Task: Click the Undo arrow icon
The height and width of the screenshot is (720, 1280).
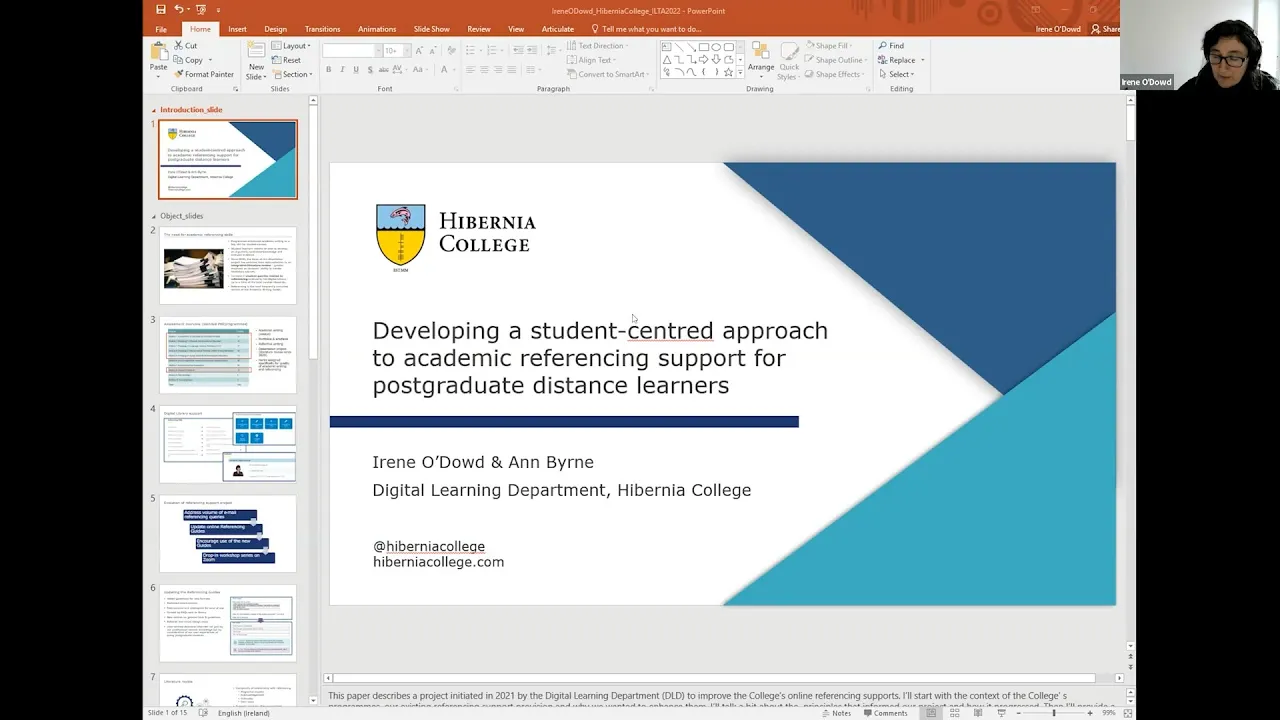Action: 179,10
